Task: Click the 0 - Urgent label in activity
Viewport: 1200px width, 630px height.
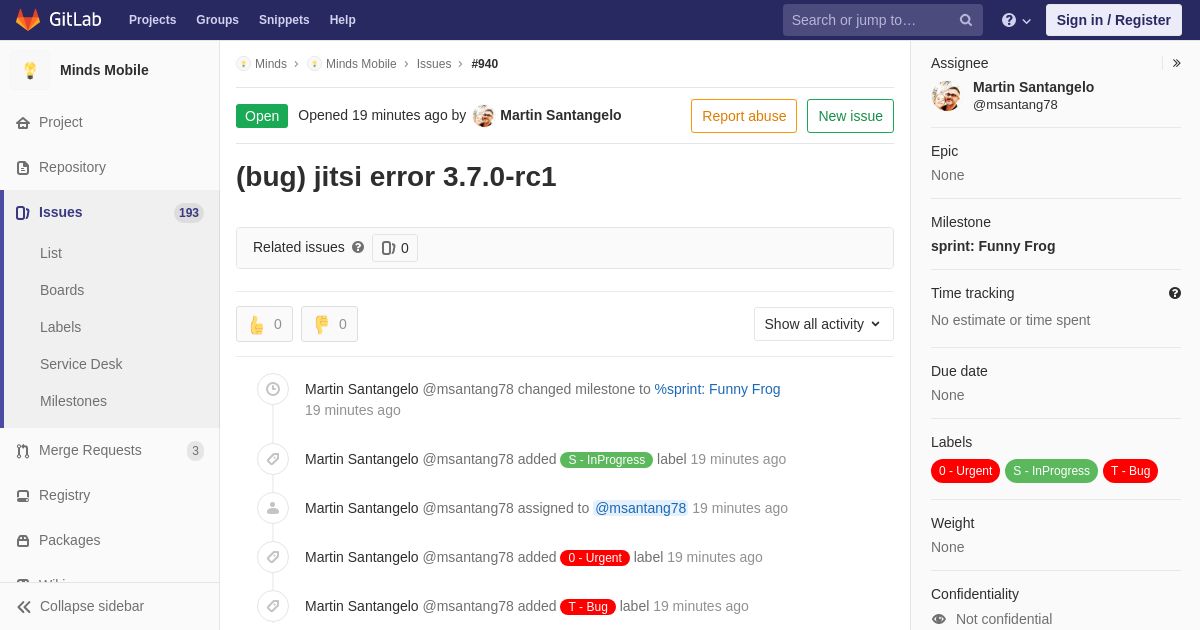Action: coord(595,558)
